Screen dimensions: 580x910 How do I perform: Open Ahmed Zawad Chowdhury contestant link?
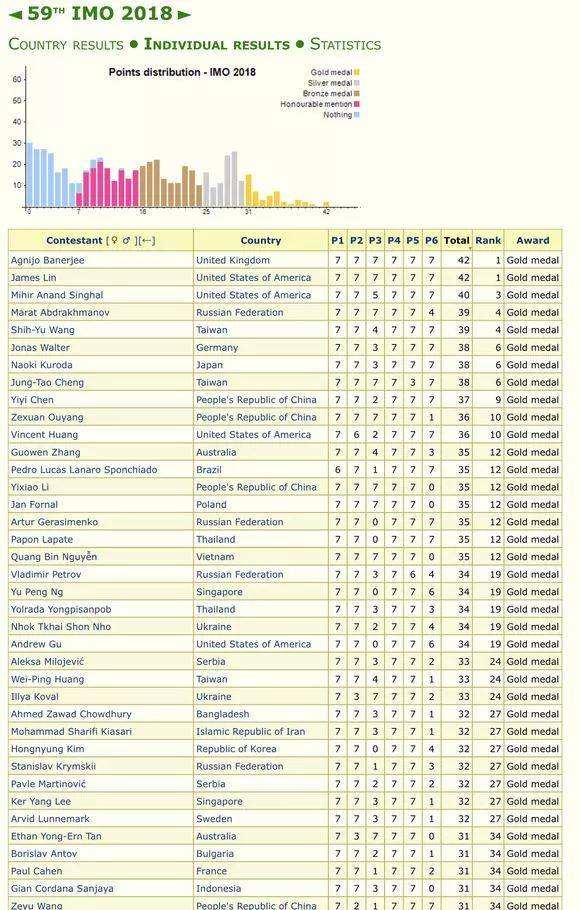(71, 714)
